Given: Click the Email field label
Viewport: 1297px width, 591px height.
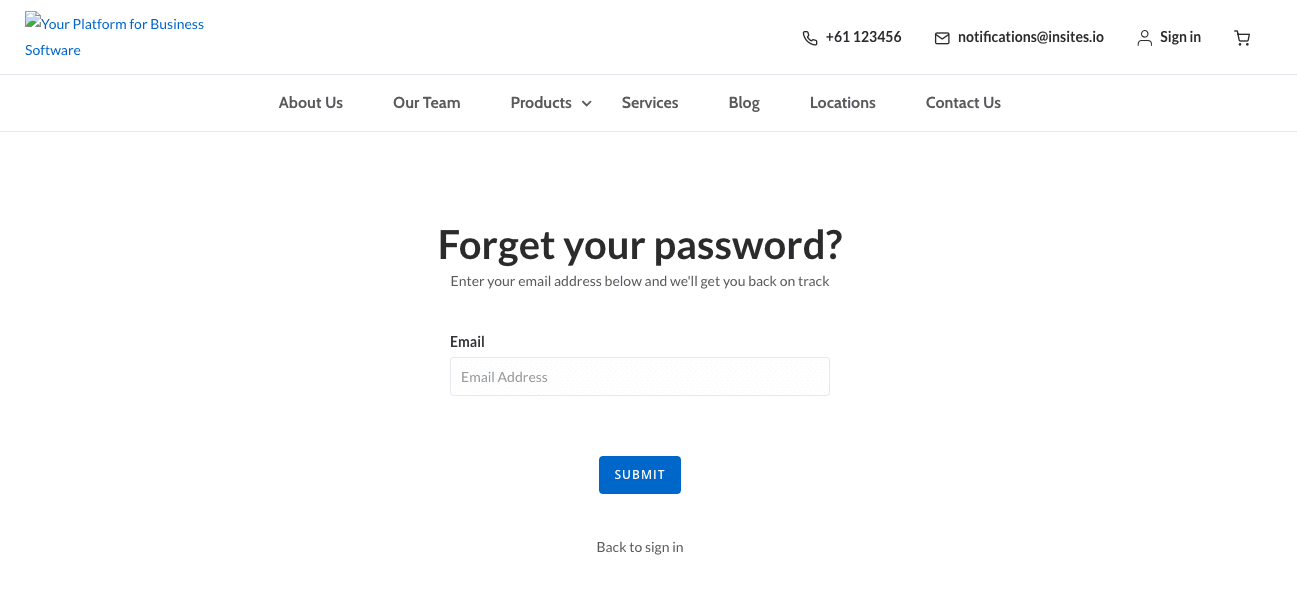Looking at the screenshot, I should pos(467,342).
